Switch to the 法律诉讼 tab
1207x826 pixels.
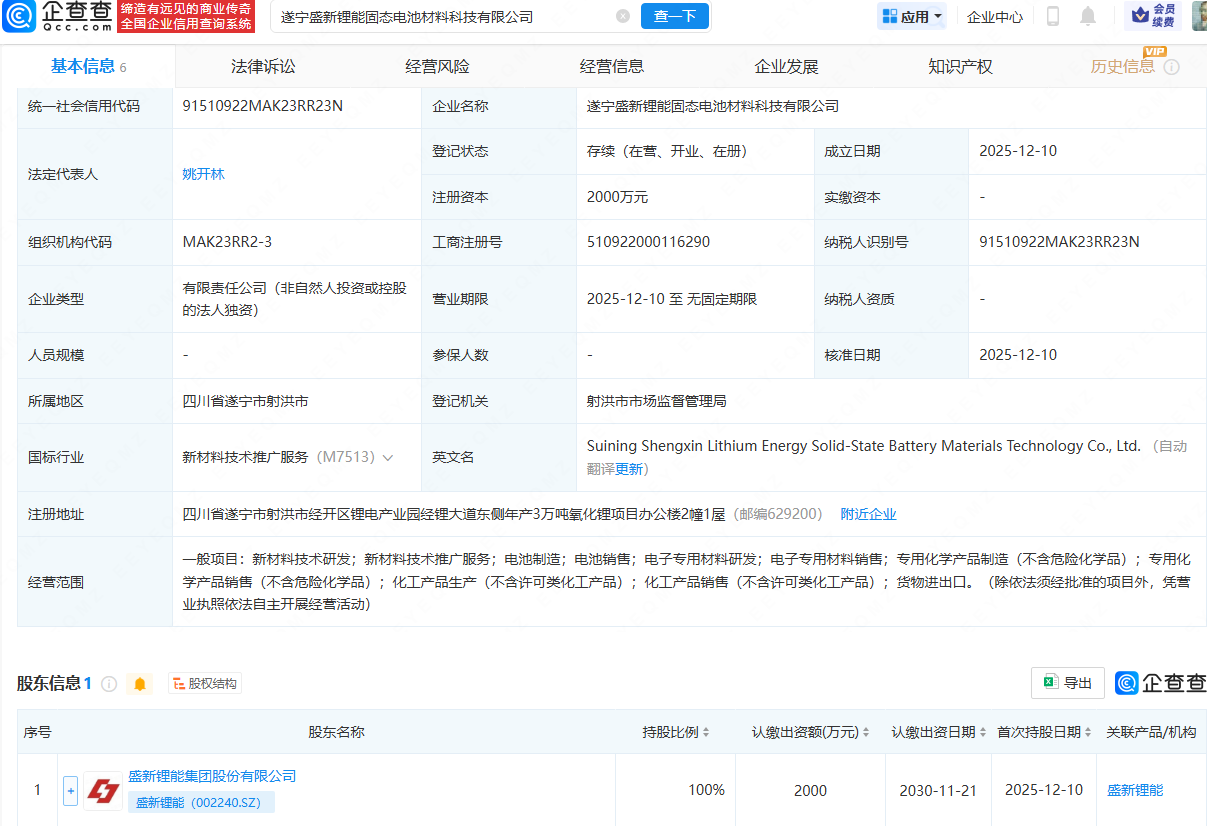click(x=263, y=67)
